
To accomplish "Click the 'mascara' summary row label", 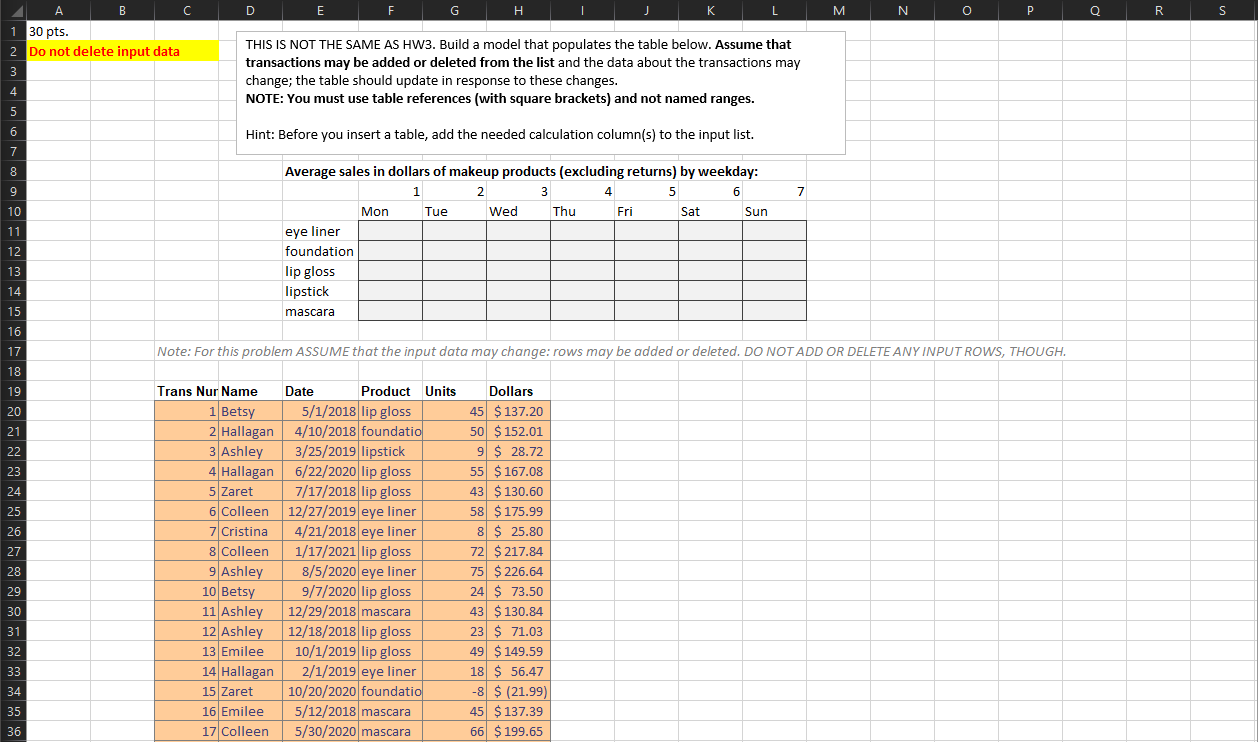I will point(320,311).
